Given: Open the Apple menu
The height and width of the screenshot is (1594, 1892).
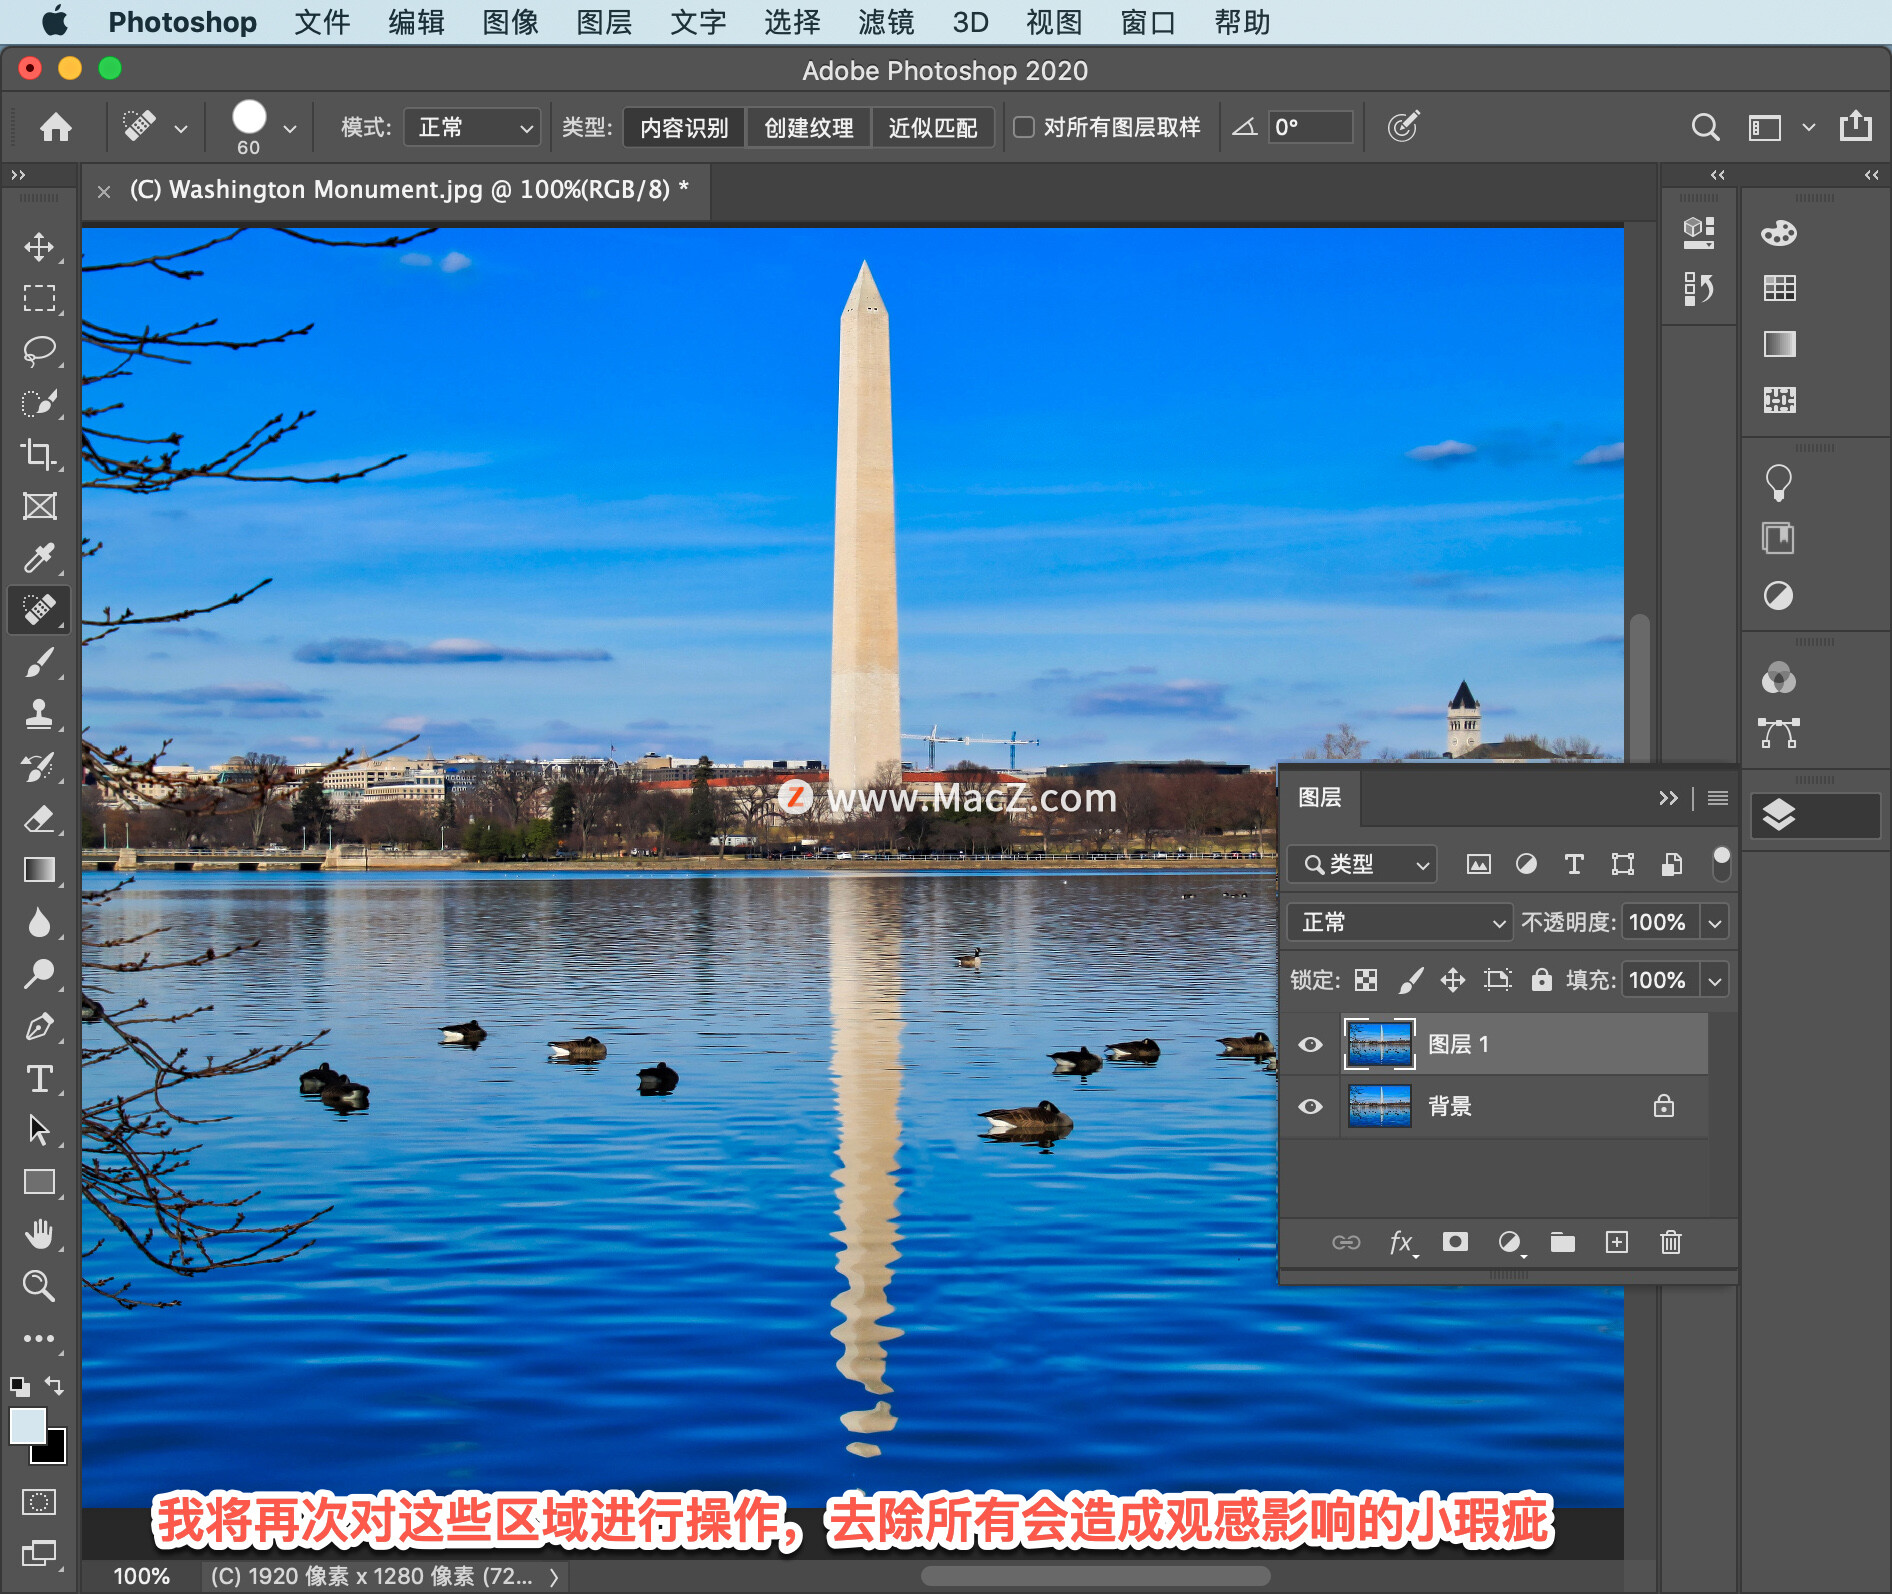Looking at the screenshot, I should pyautogui.click(x=55, y=21).
